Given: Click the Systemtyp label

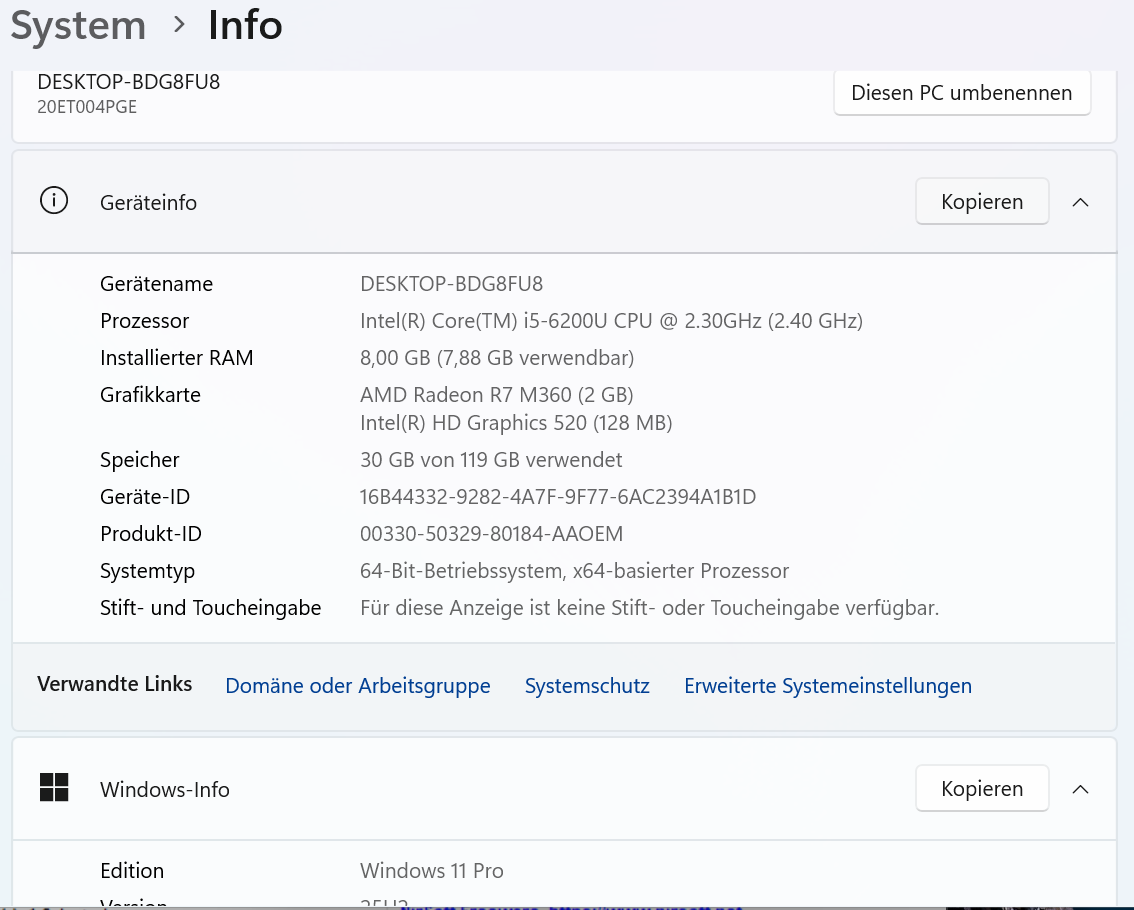Looking at the screenshot, I should click(x=148, y=571).
